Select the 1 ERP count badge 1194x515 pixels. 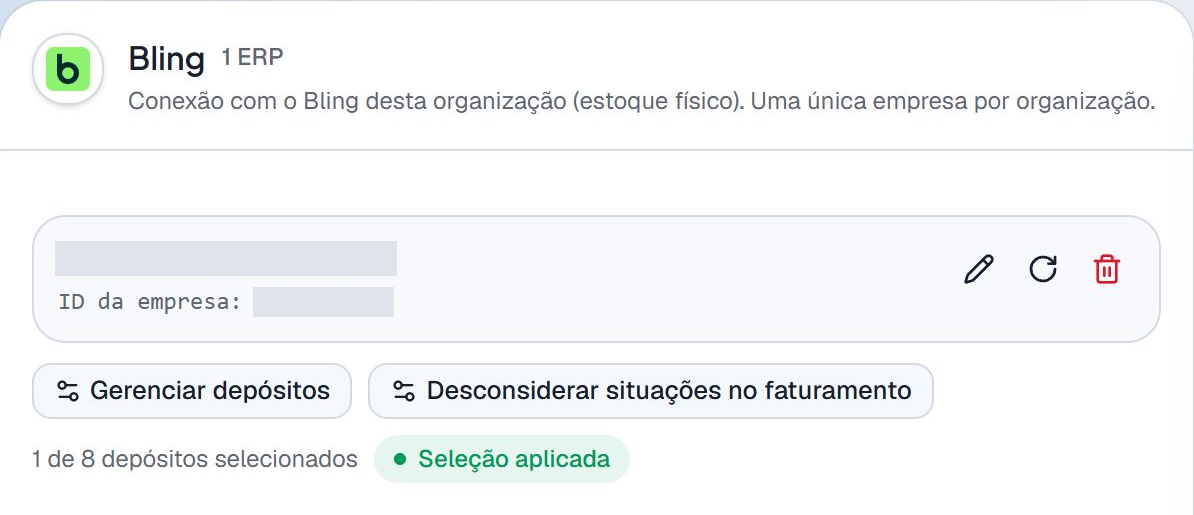(x=252, y=58)
